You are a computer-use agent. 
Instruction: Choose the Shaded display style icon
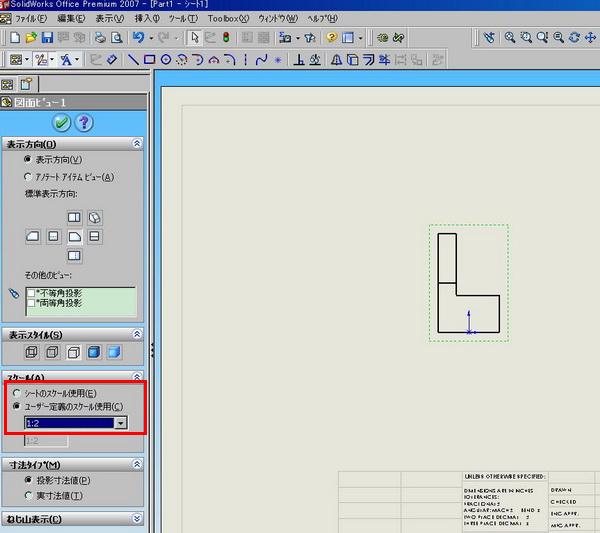(114, 352)
